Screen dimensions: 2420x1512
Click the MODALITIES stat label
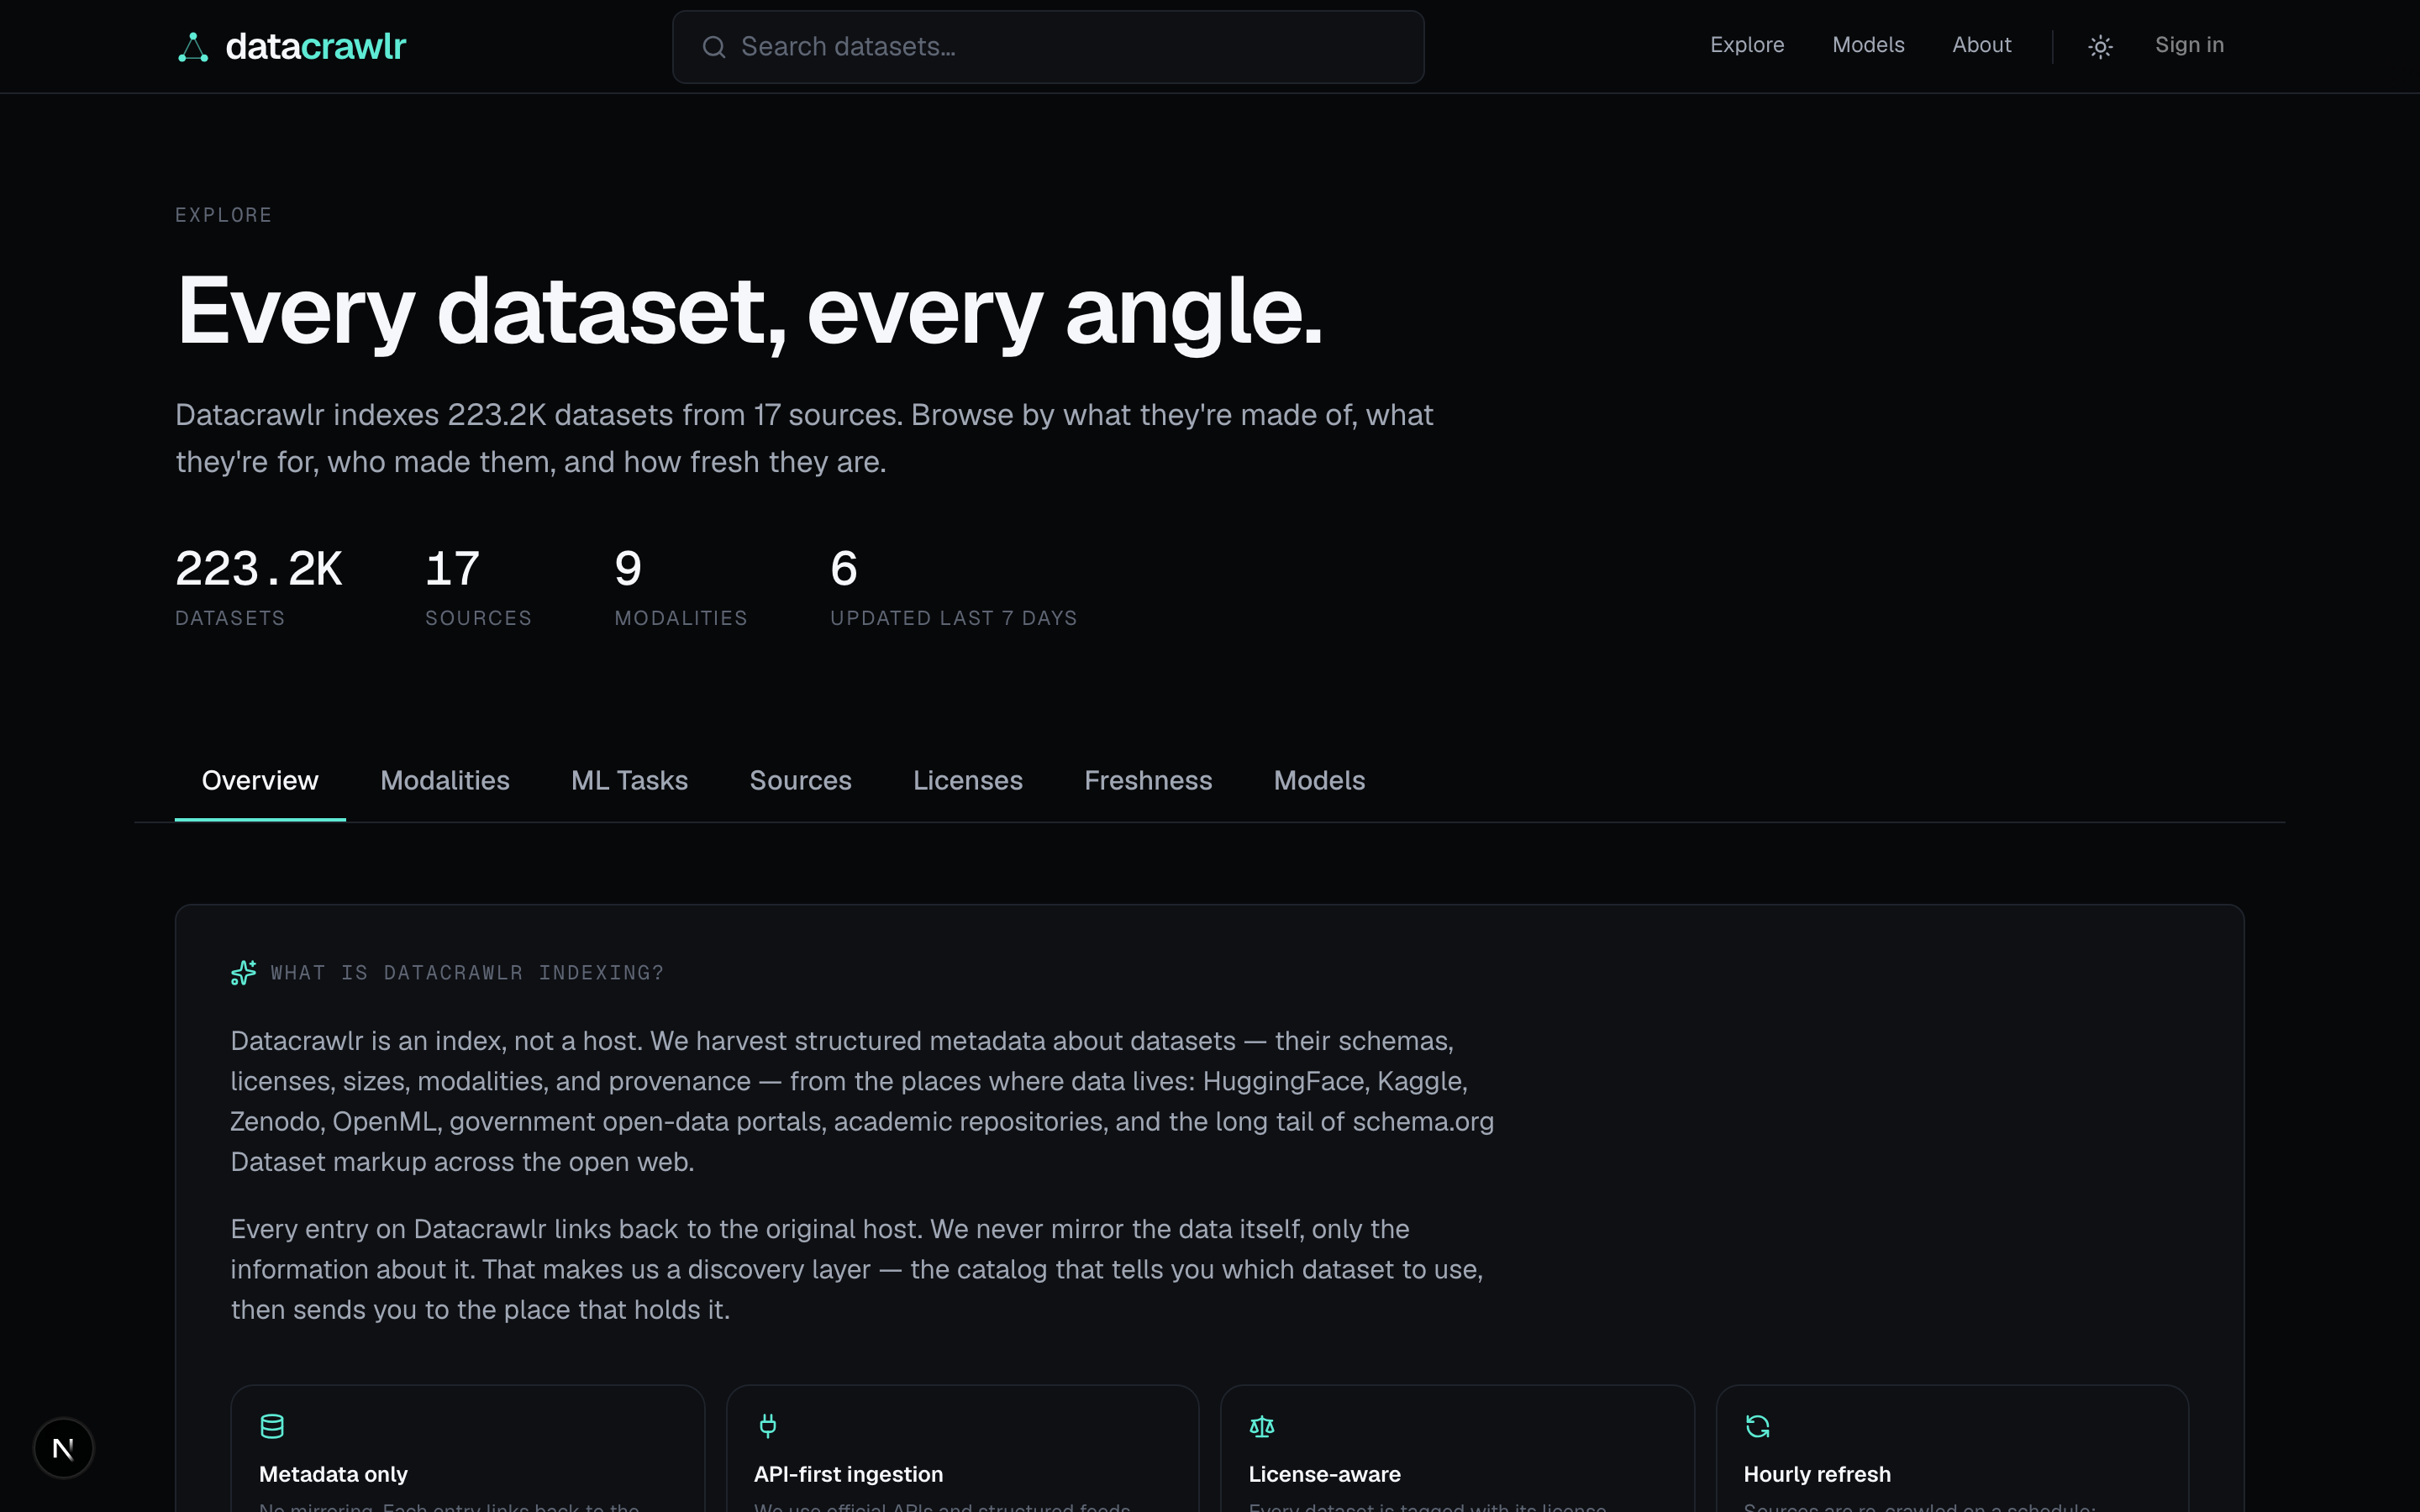(x=681, y=618)
